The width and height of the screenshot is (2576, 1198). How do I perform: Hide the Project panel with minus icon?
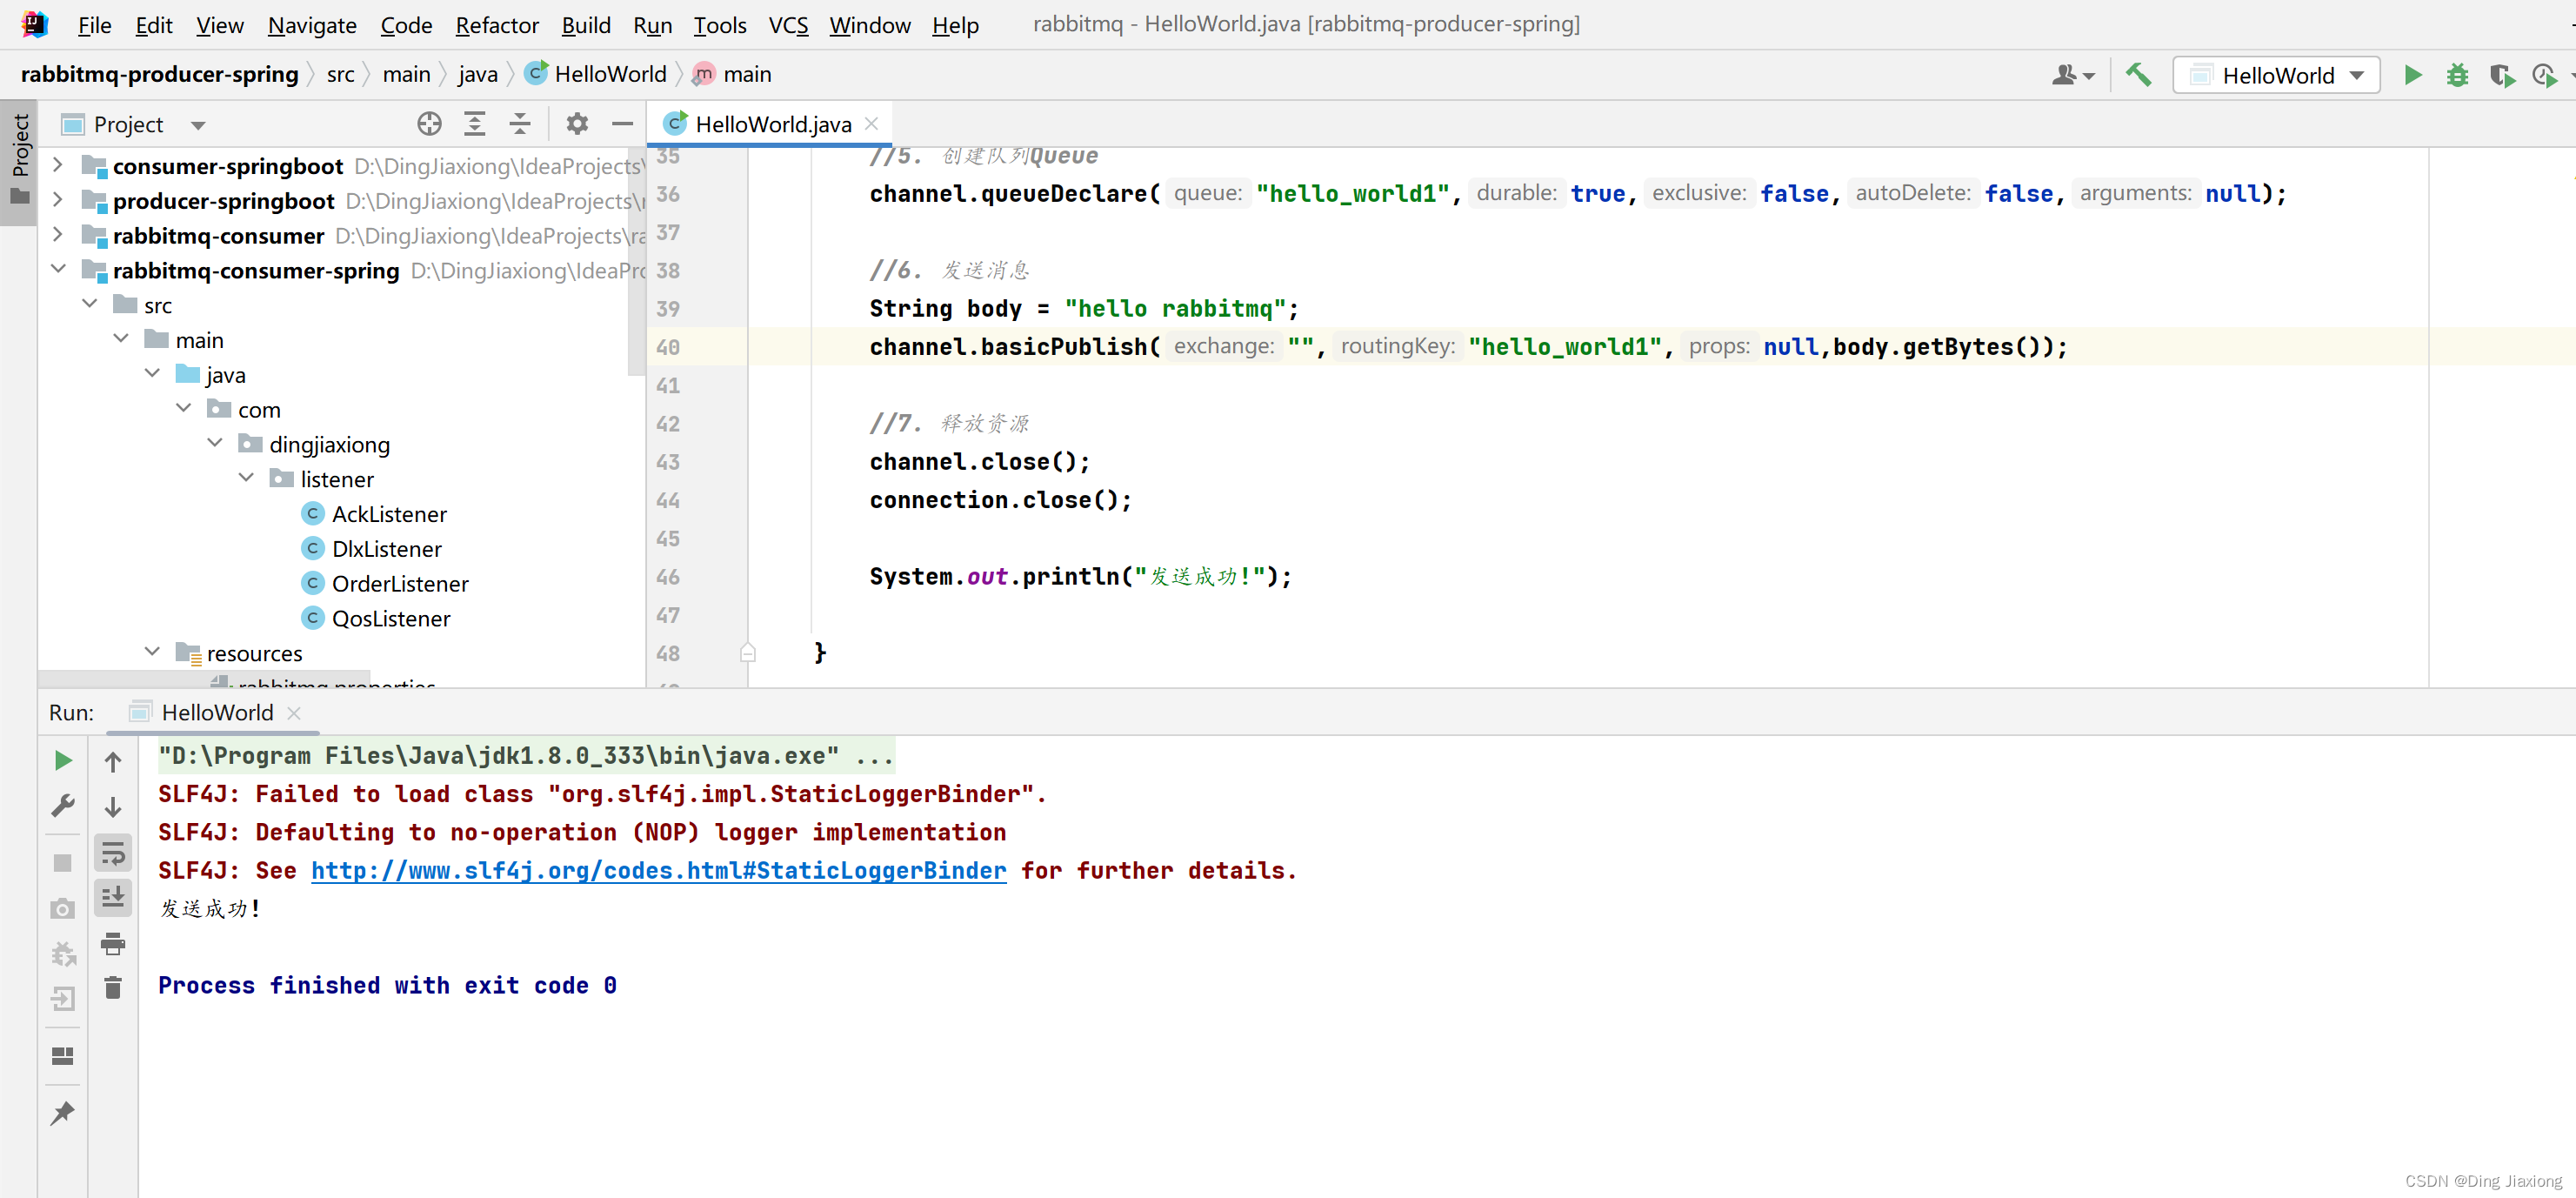(622, 124)
